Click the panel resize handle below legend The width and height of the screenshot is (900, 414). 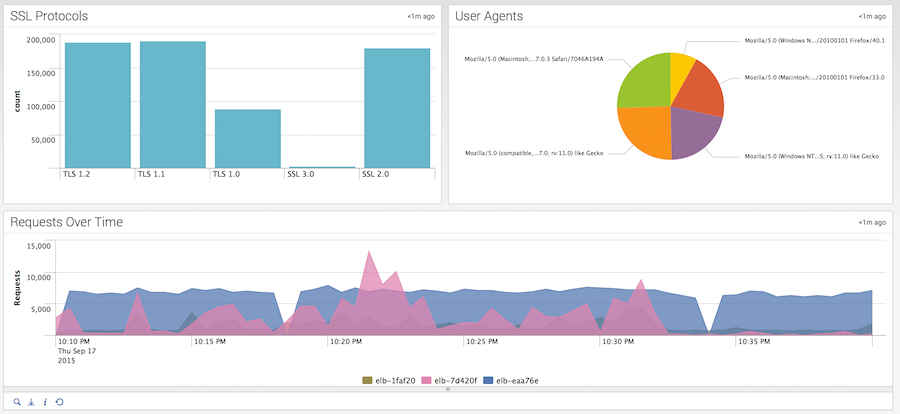(447, 390)
